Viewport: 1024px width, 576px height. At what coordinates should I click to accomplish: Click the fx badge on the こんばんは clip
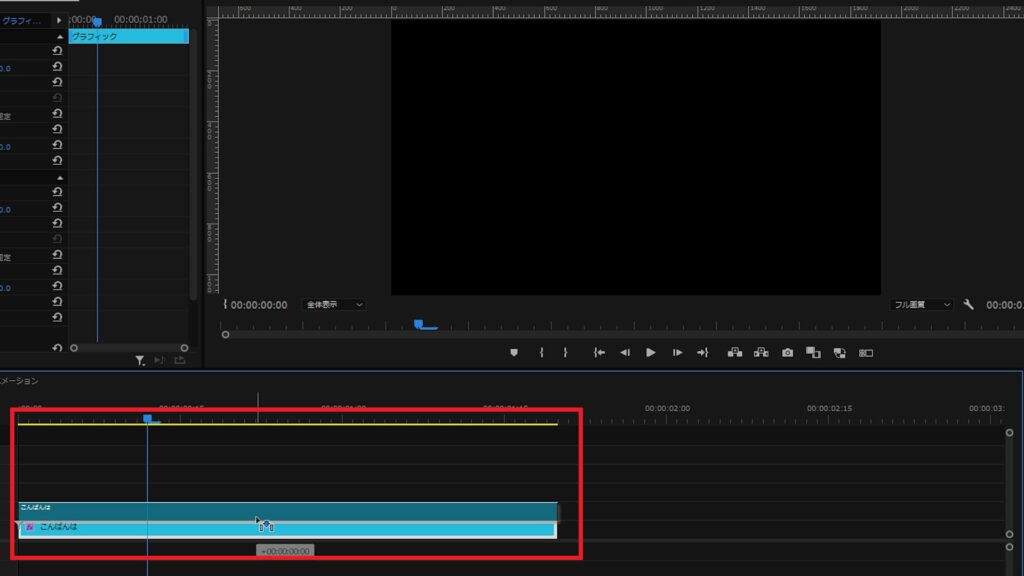point(29,527)
